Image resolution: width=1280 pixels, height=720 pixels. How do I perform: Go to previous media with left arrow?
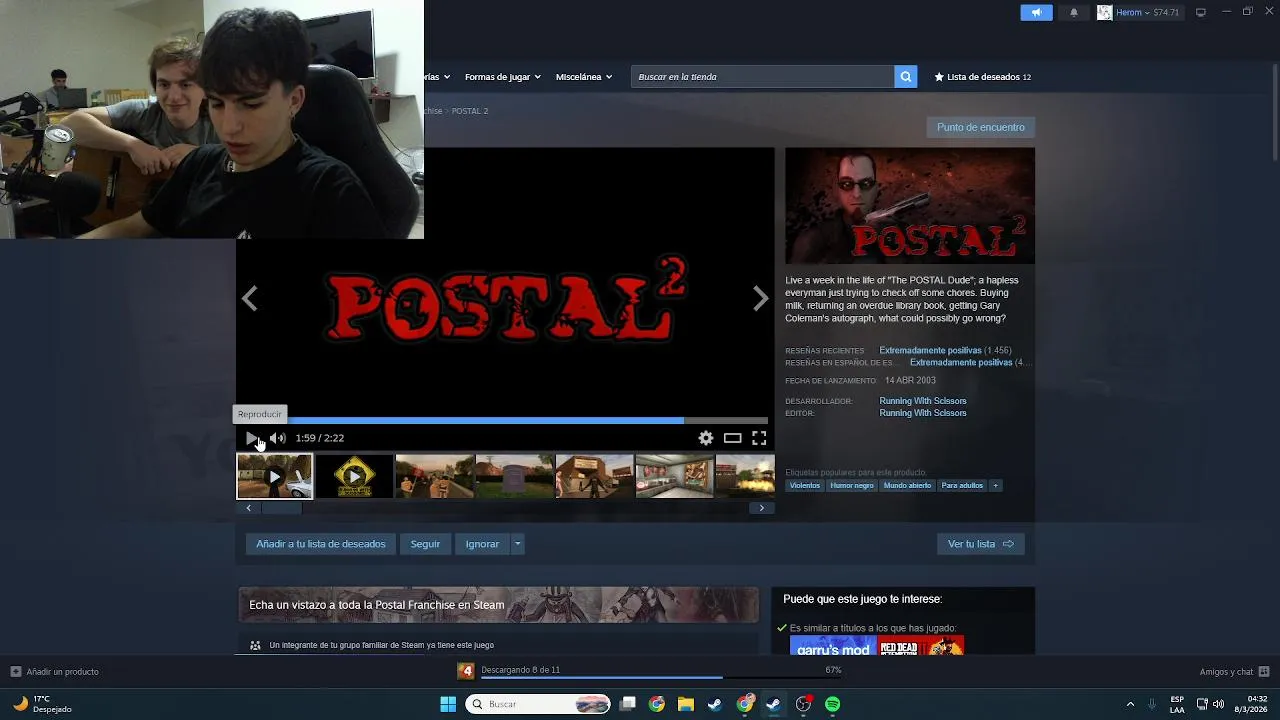pos(249,298)
